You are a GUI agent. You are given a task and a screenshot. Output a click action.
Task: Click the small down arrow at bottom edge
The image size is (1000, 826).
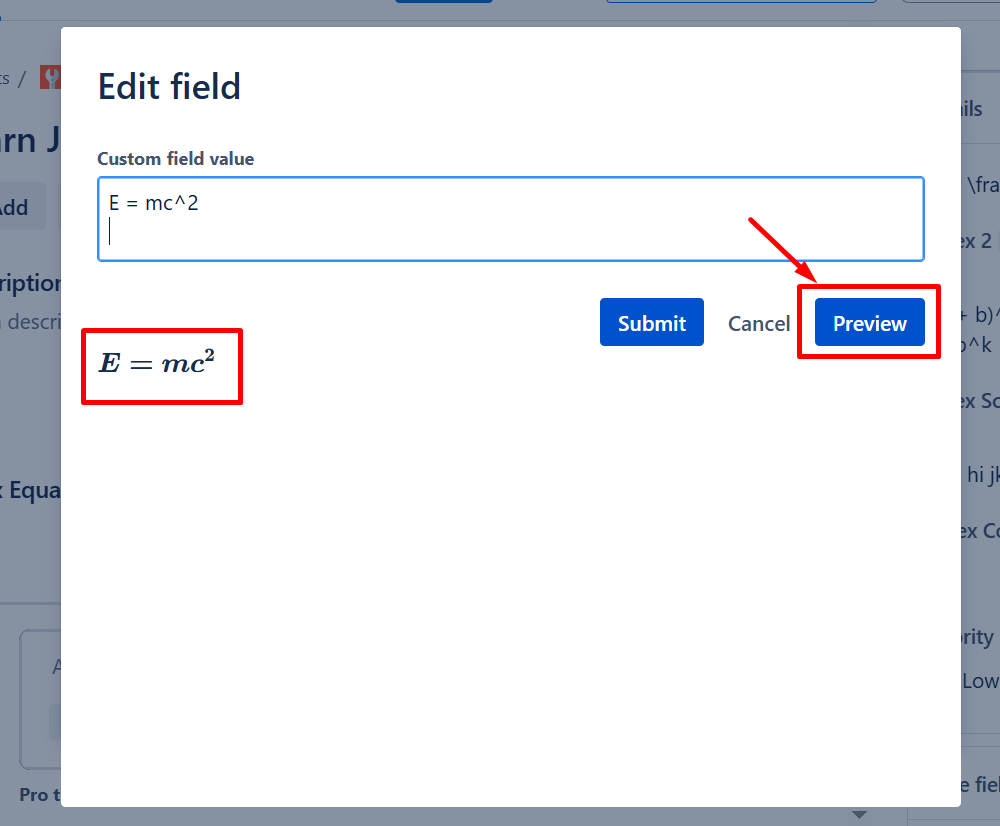click(859, 815)
